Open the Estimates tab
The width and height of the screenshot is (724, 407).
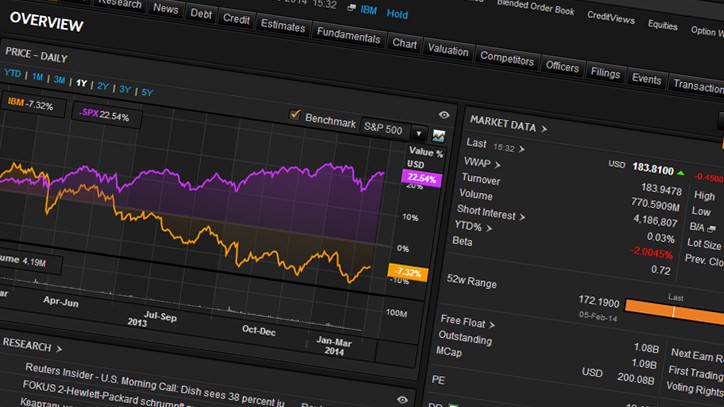[283, 25]
